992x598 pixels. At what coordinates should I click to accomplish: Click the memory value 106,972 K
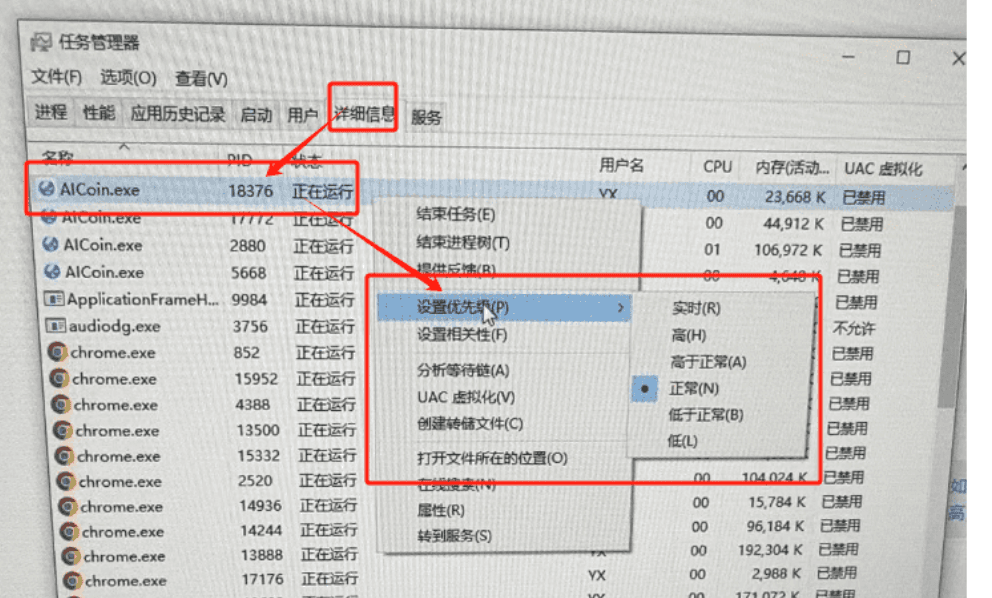[788, 251]
